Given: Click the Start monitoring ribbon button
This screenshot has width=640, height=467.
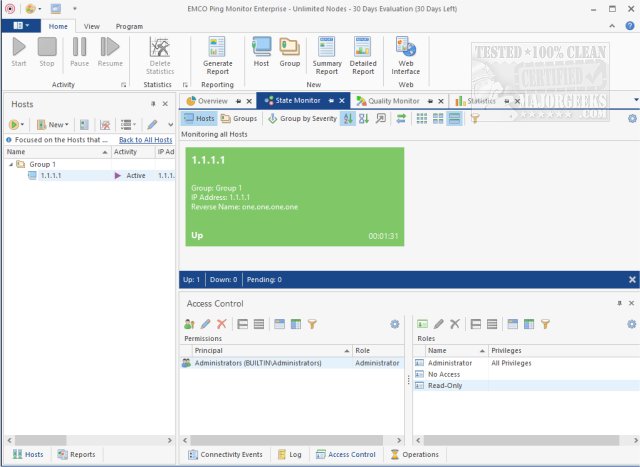Looking at the screenshot, I should pyautogui.click(x=19, y=52).
